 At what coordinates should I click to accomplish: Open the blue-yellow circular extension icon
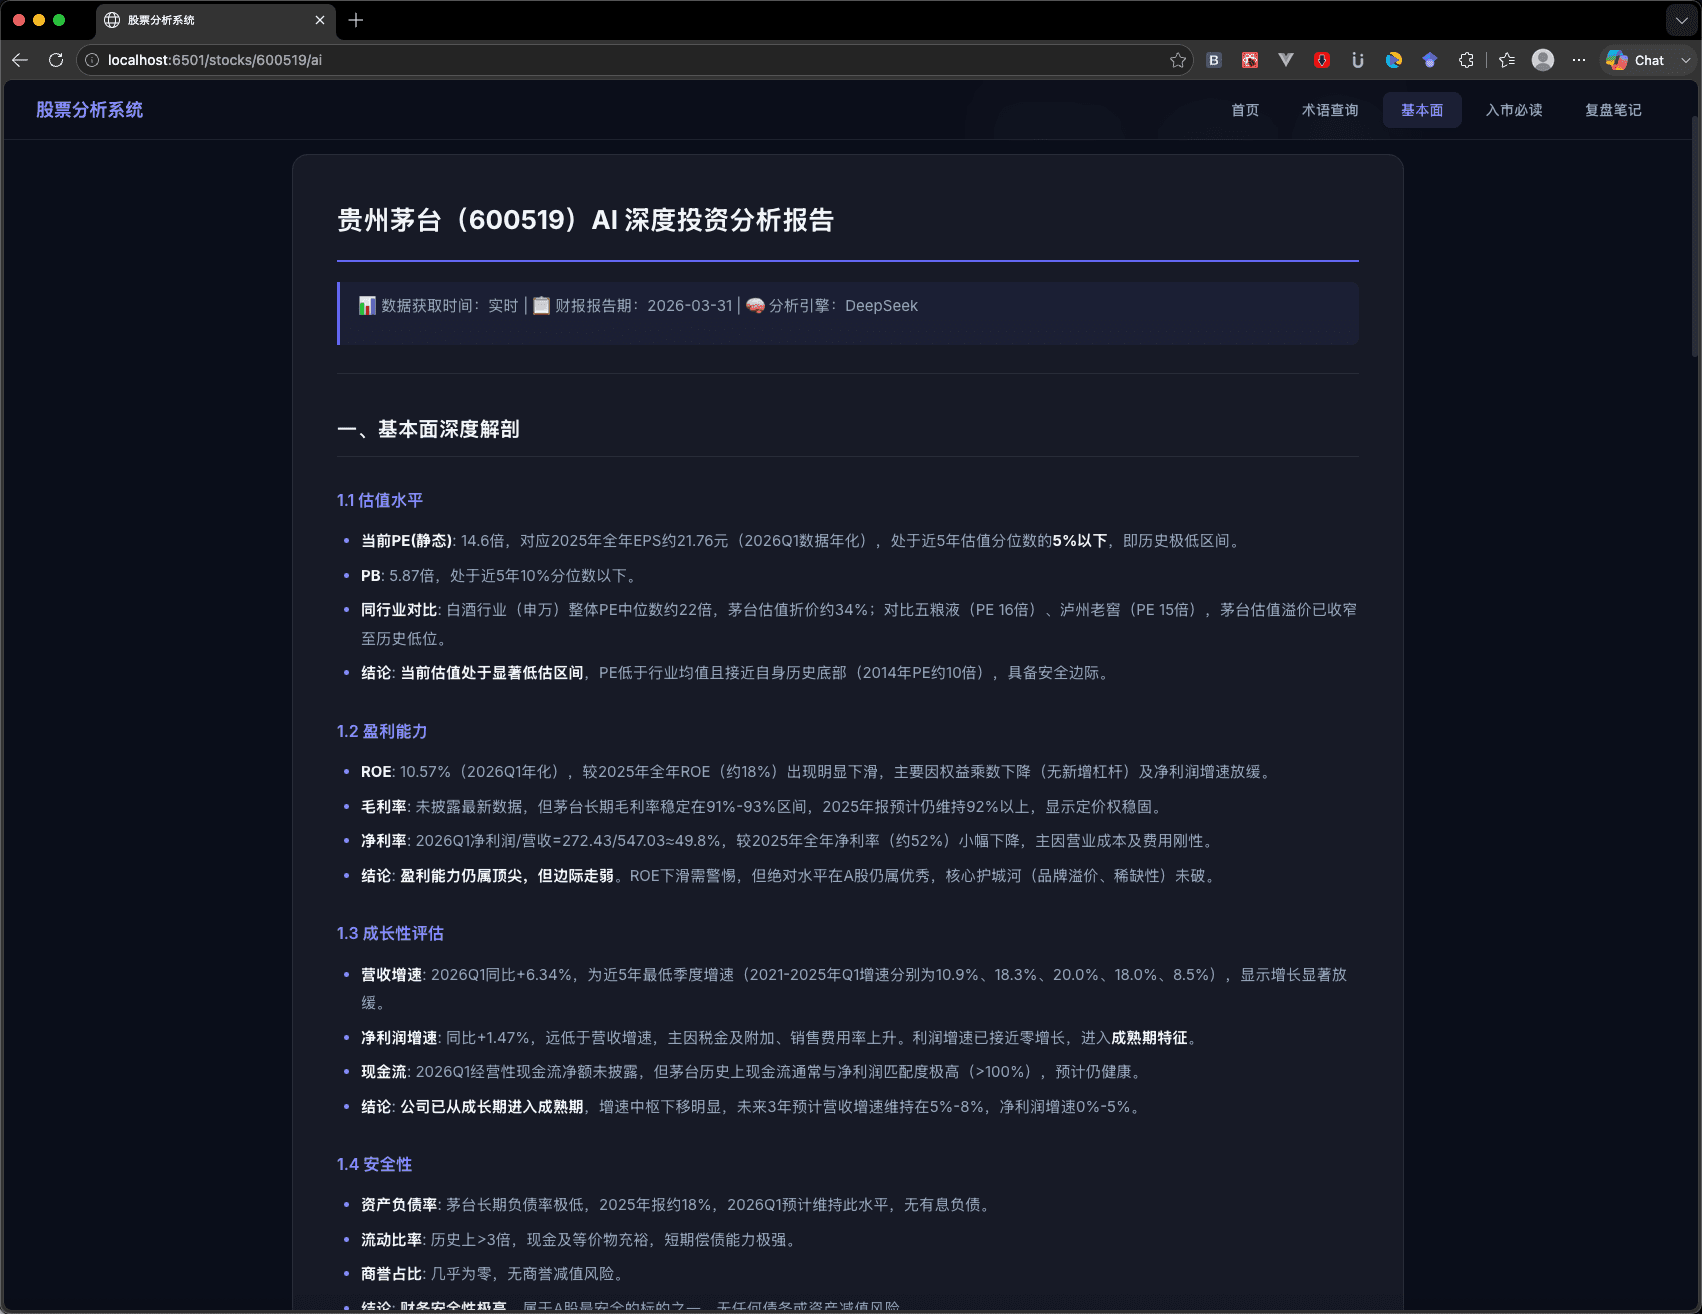(x=1394, y=60)
